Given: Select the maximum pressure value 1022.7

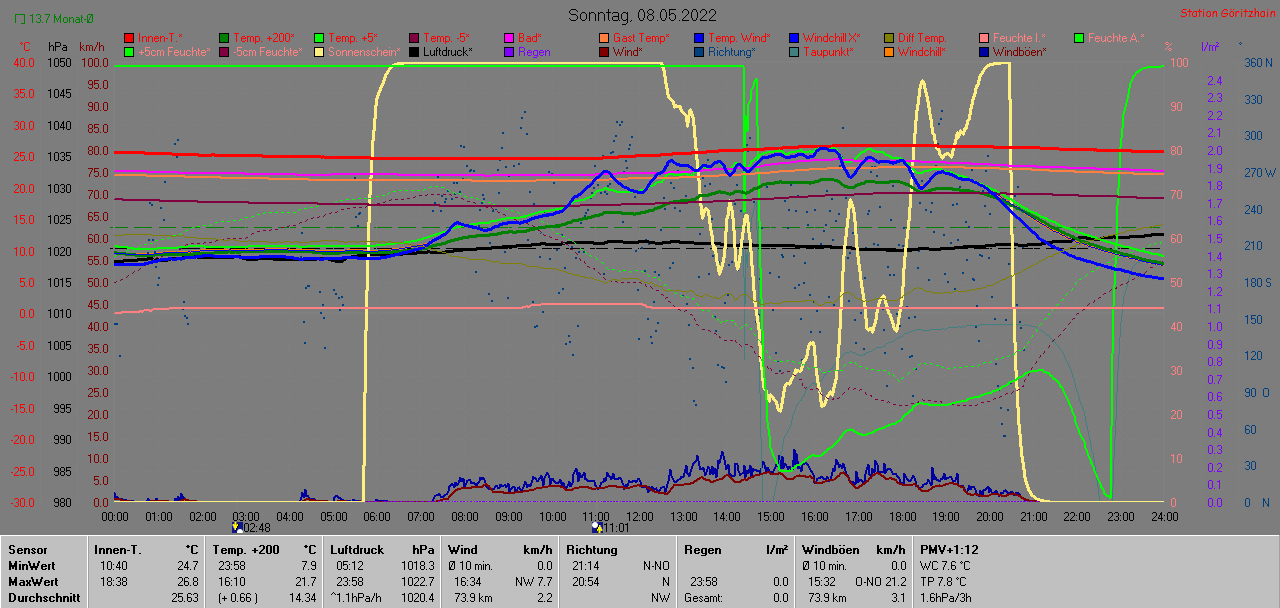Looking at the screenshot, I should (417, 582).
